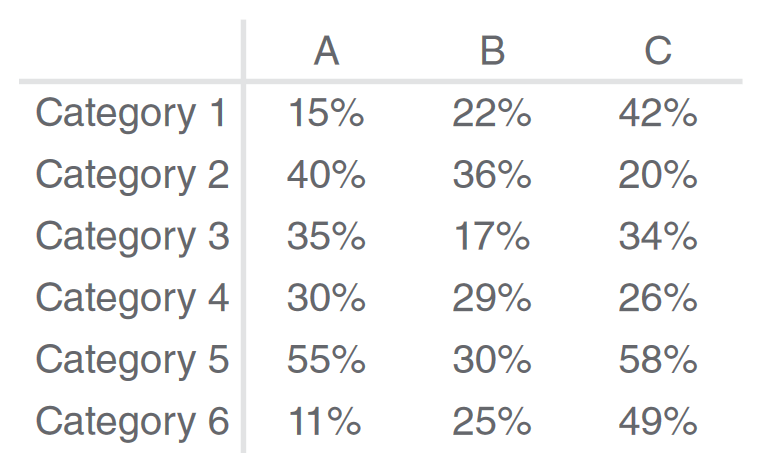Select the 40% cell in Category 2

326,176
